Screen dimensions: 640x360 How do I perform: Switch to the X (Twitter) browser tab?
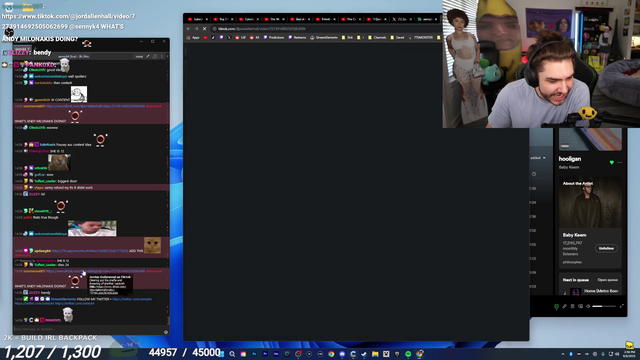pyautogui.click(x=402, y=19)
